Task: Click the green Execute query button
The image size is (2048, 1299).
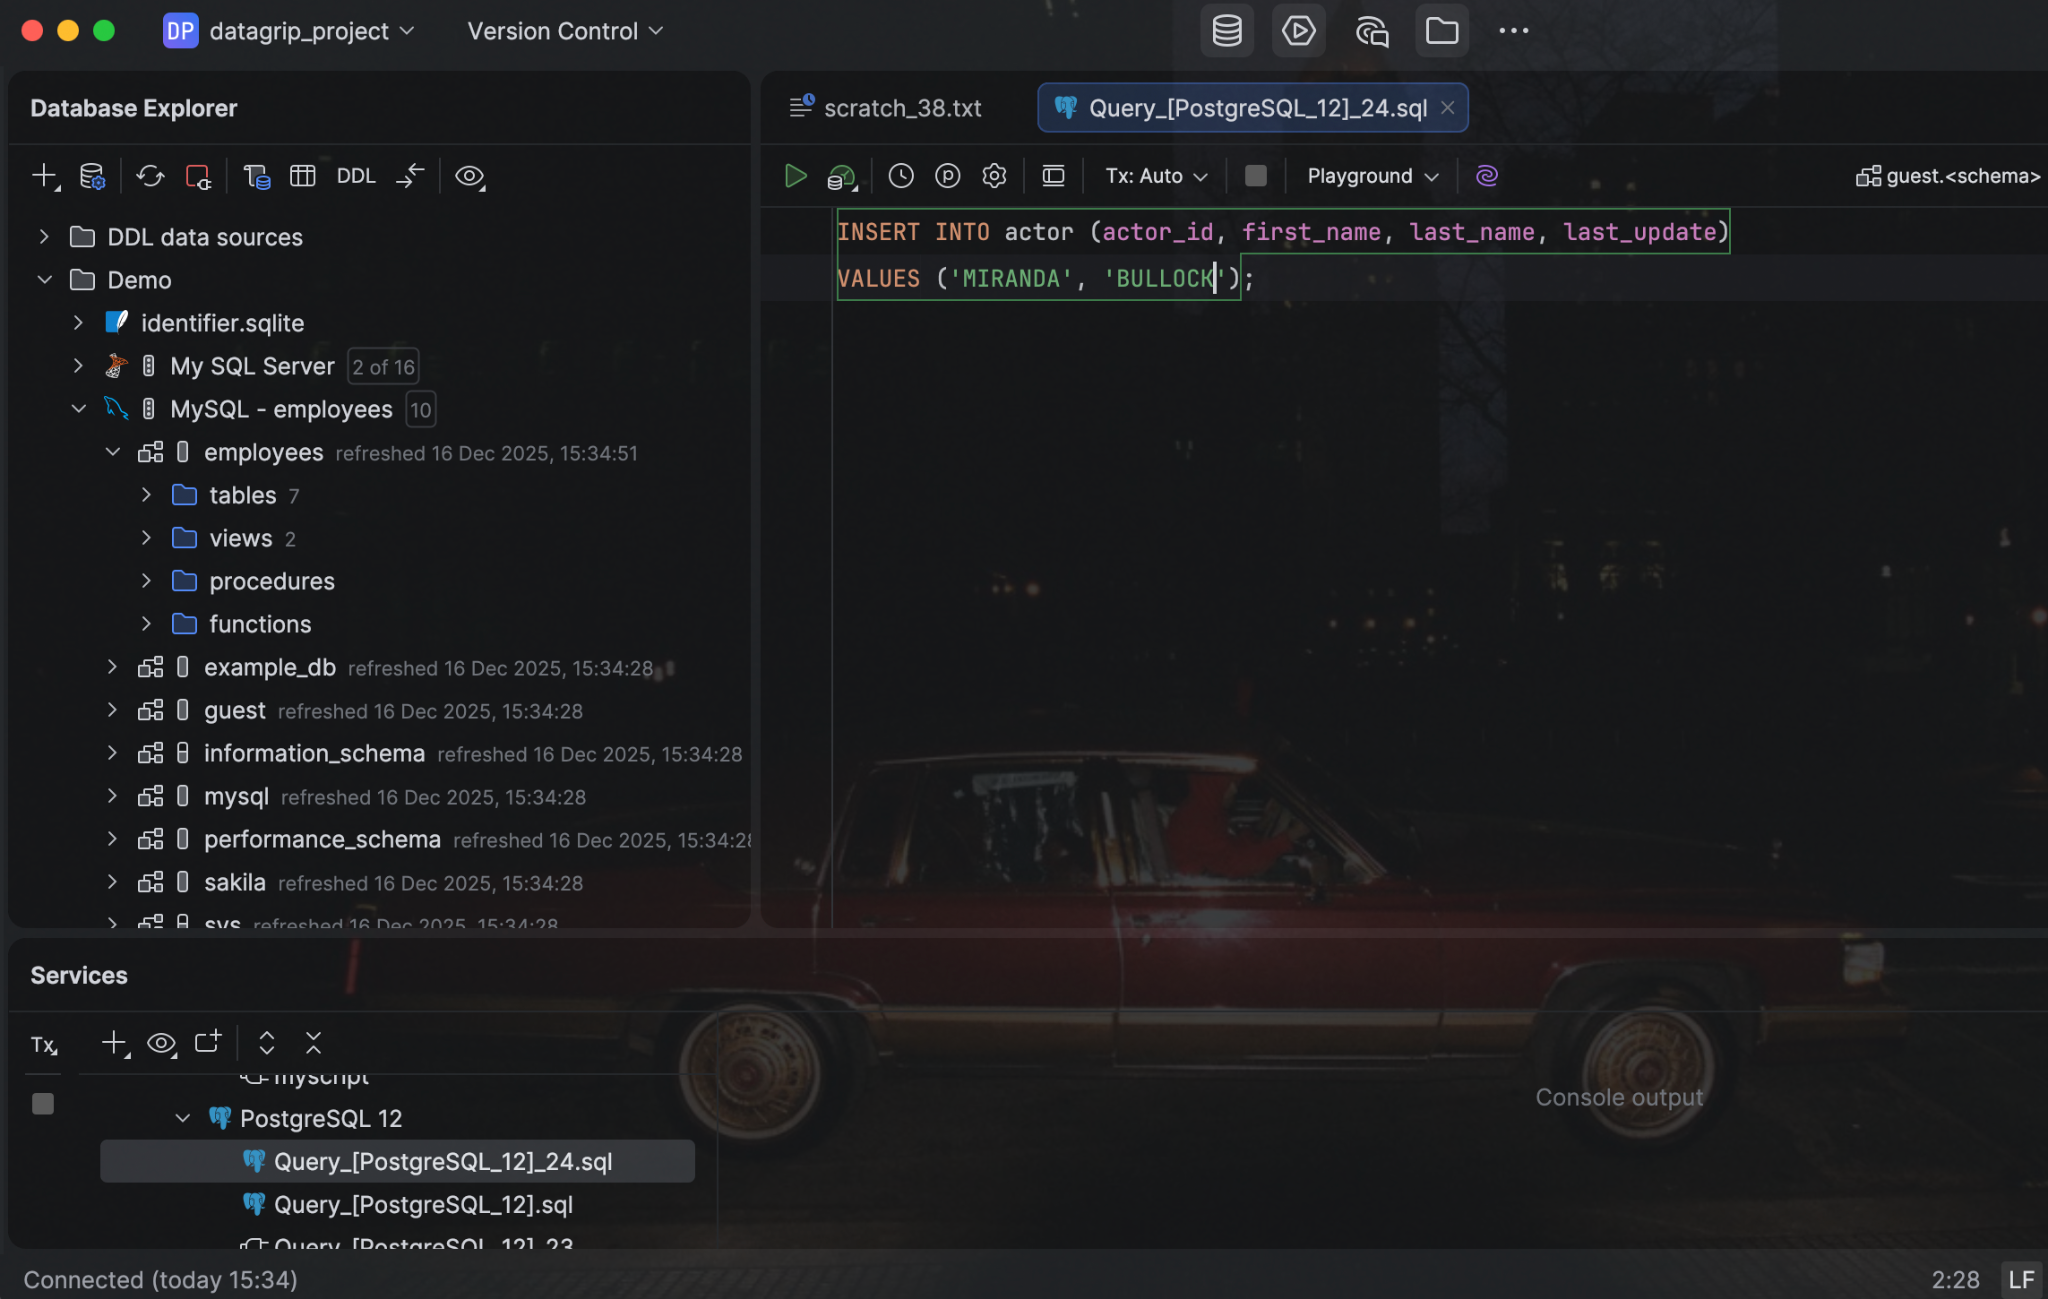Action: 795,176
